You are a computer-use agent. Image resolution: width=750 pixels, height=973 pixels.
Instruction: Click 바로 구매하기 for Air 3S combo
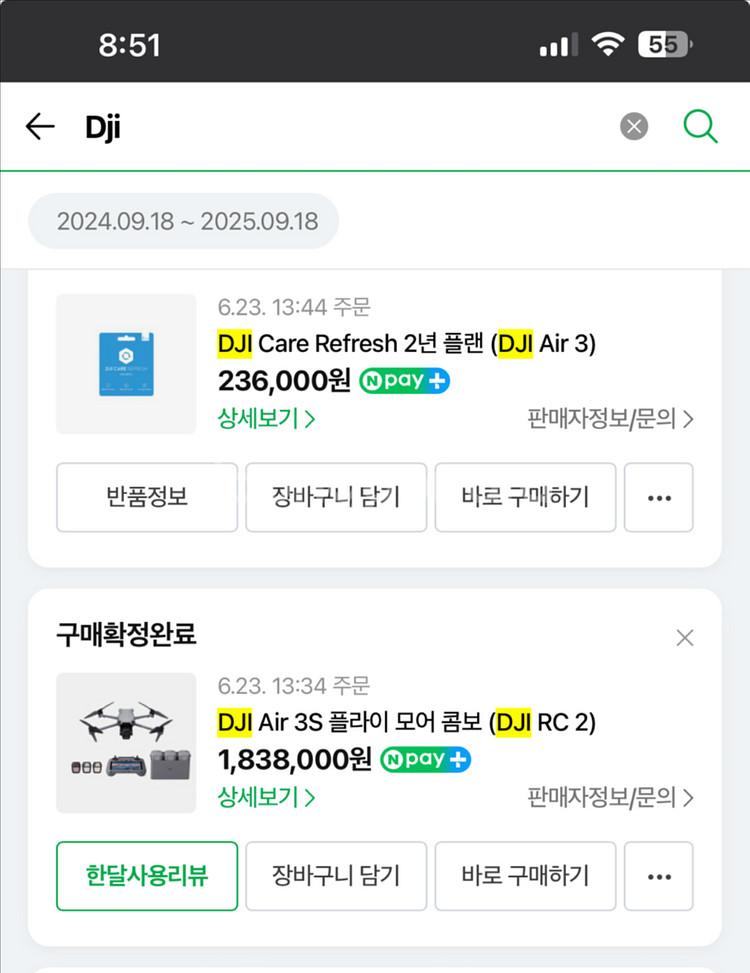pos(525,876)
